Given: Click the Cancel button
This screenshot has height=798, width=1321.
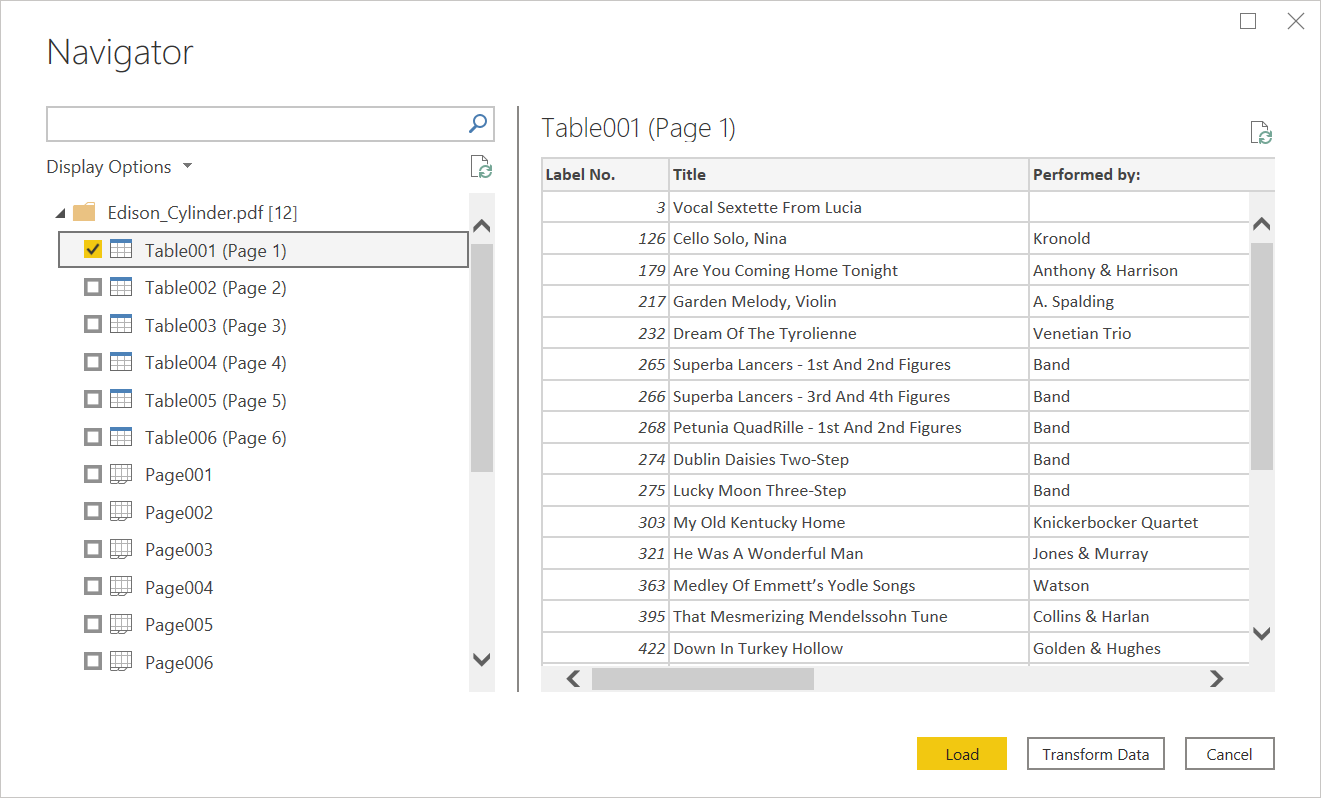Looking at the screenshot, I should coord(1229,753).
